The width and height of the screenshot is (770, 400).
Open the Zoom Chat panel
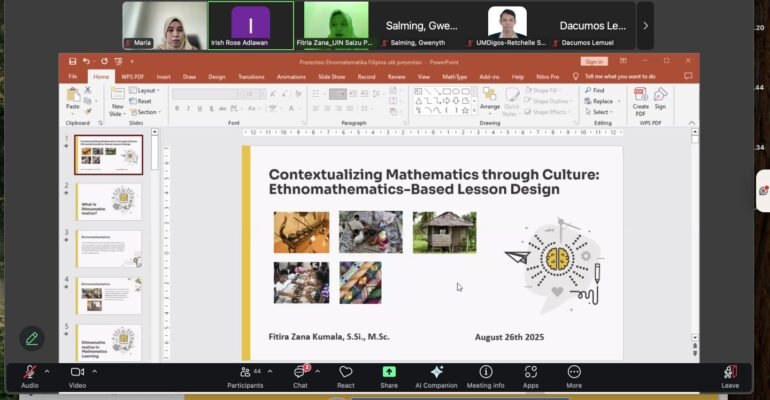(x=300, y=373)
